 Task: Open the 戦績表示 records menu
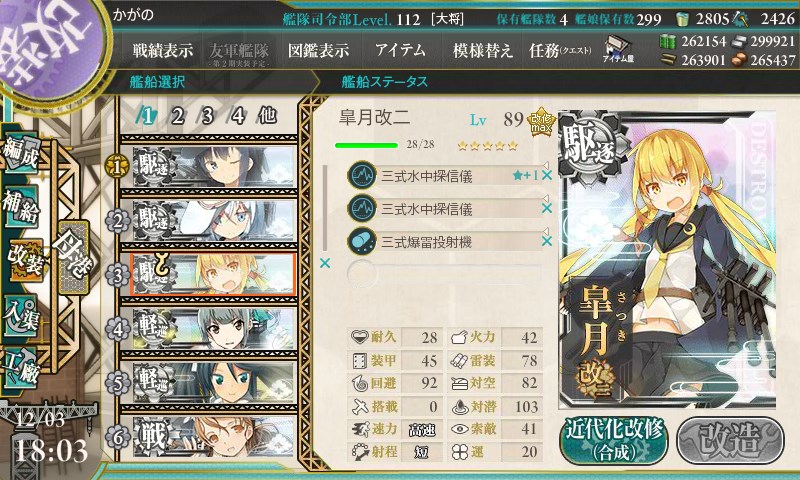click(163, 50)
